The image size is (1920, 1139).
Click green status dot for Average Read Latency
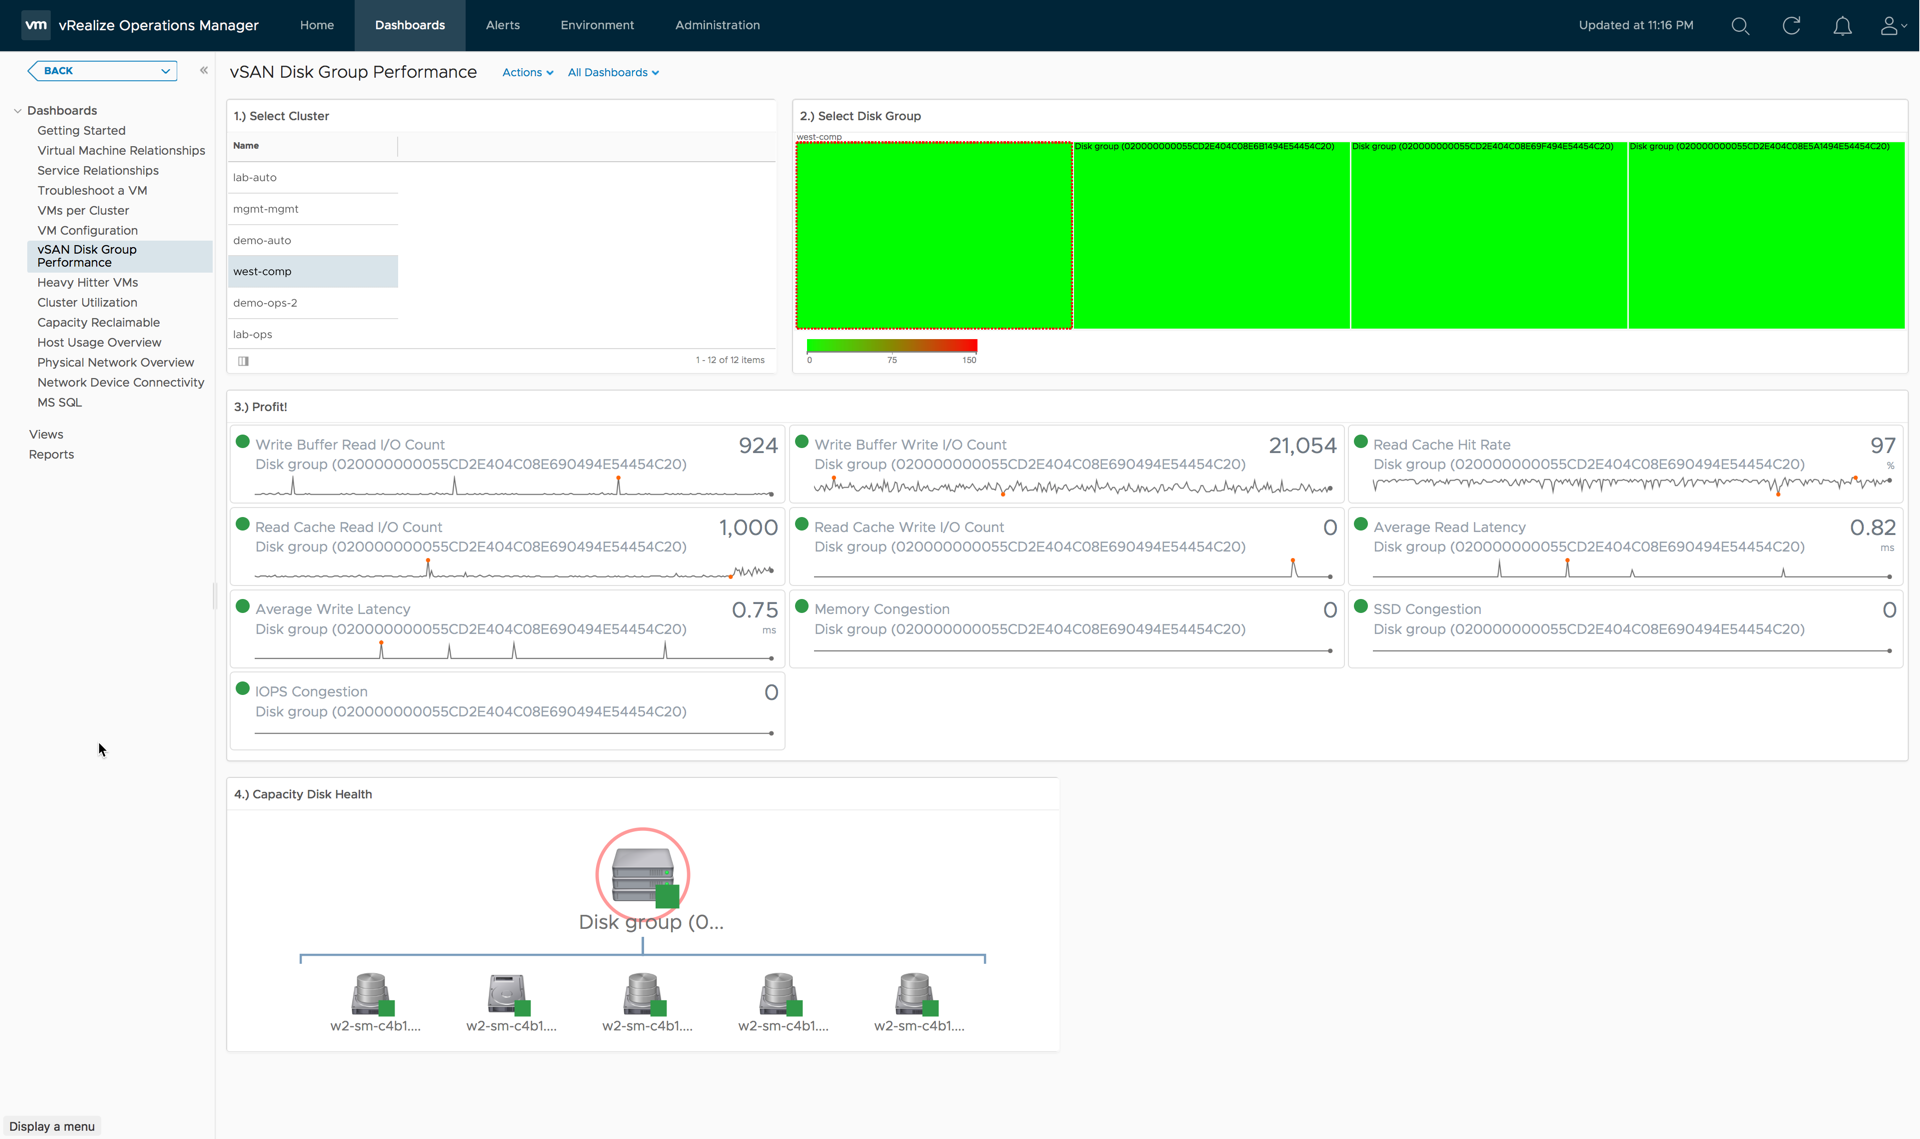pos(1360,523)
